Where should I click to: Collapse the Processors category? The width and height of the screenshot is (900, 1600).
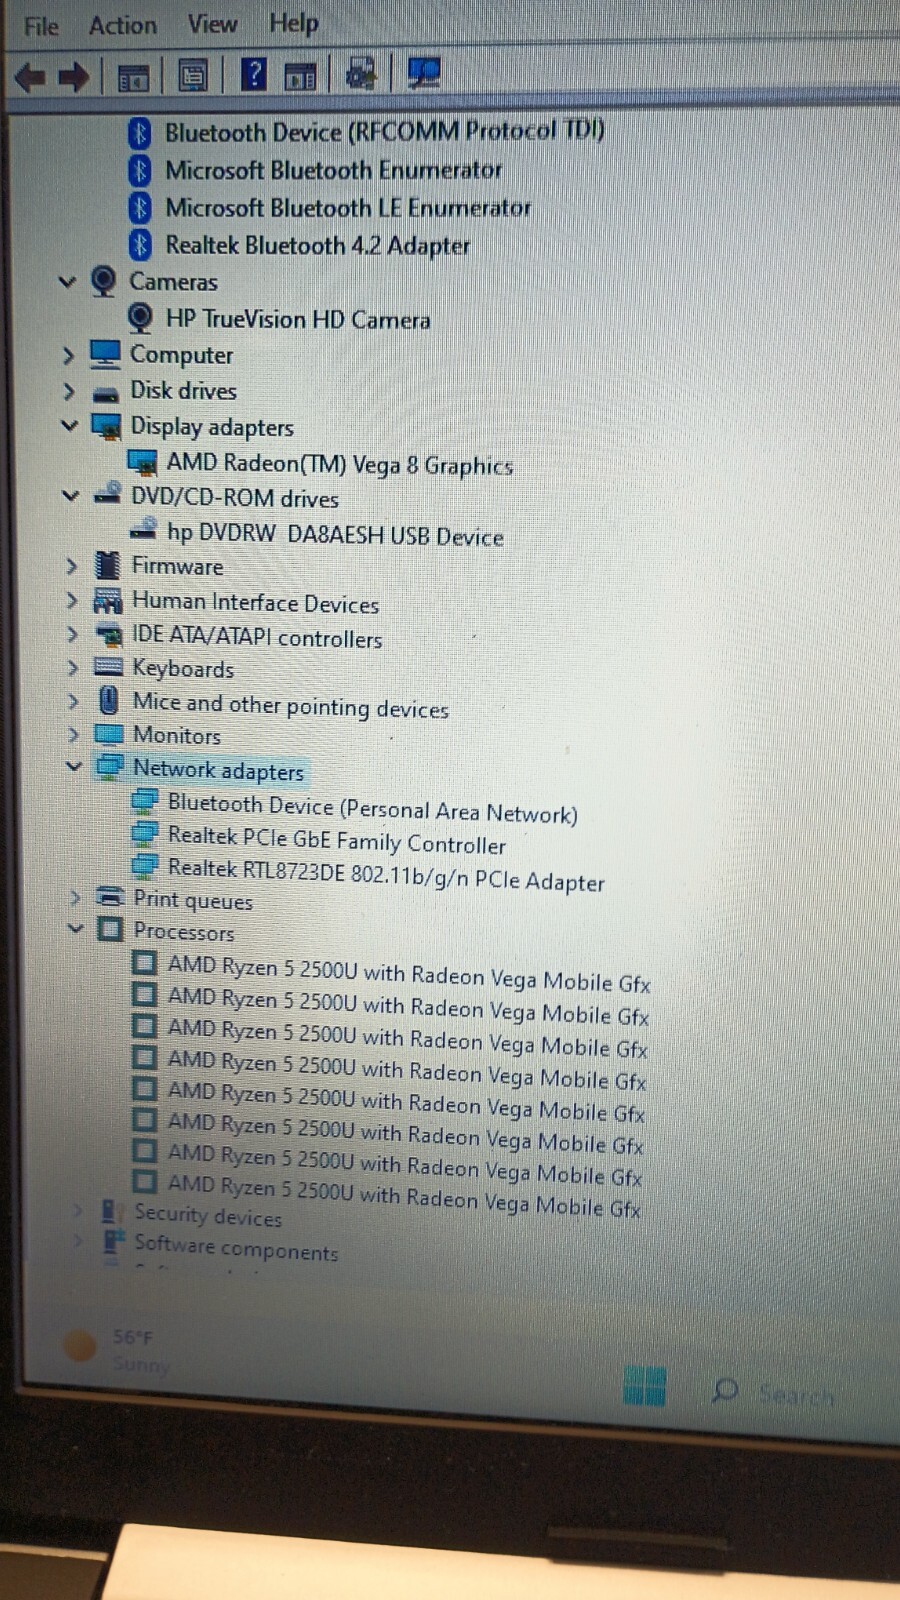pos(75,929)
